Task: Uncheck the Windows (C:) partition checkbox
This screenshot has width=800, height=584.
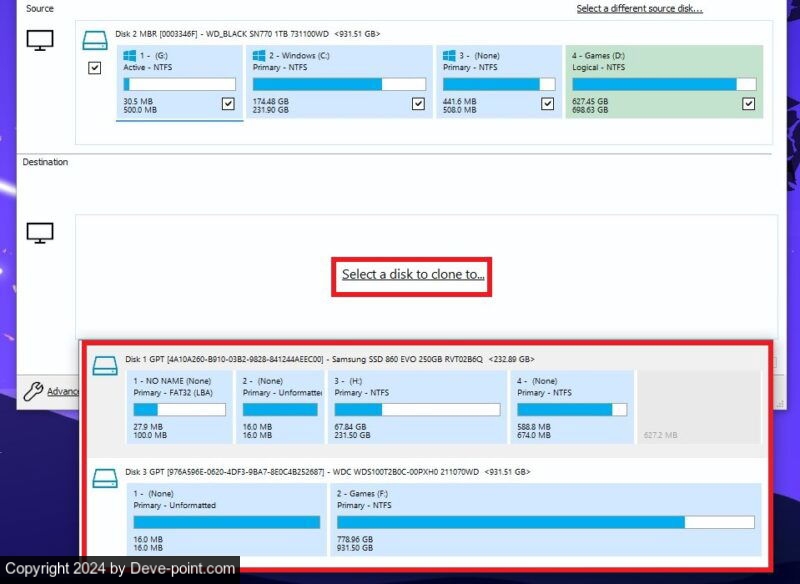Action: [x=418, y=103]
